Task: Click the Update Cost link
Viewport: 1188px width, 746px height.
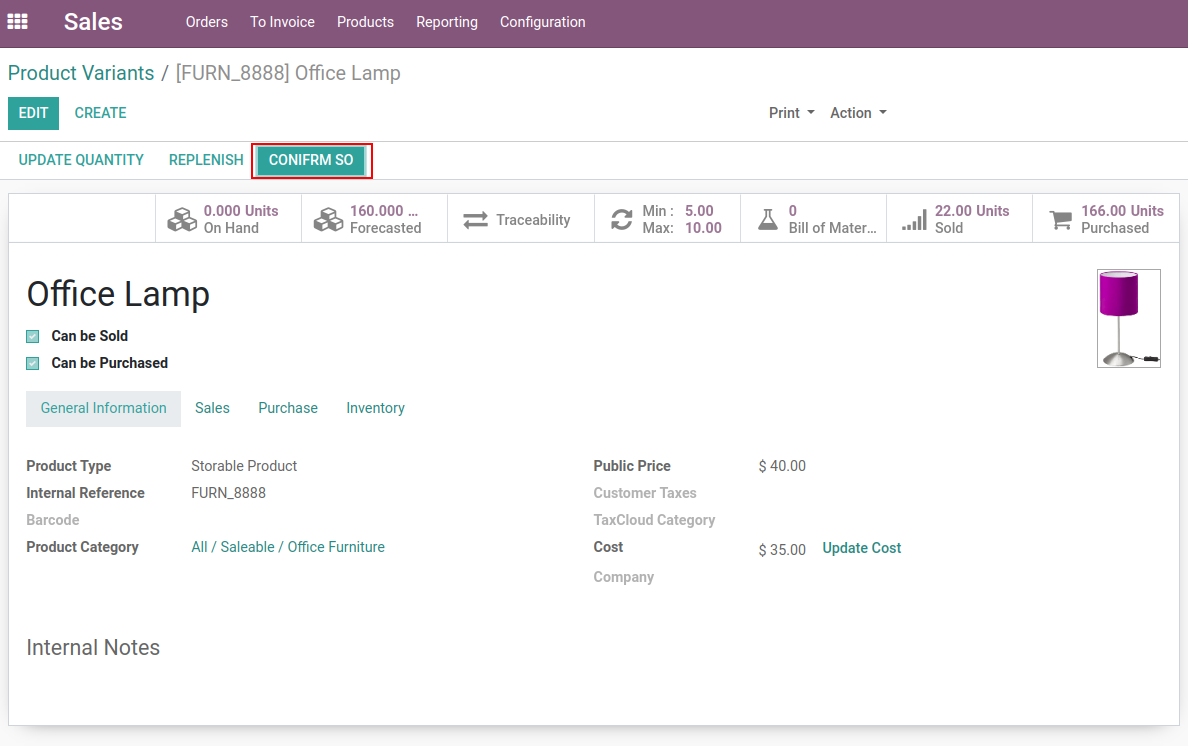Action: pos(861,548)
